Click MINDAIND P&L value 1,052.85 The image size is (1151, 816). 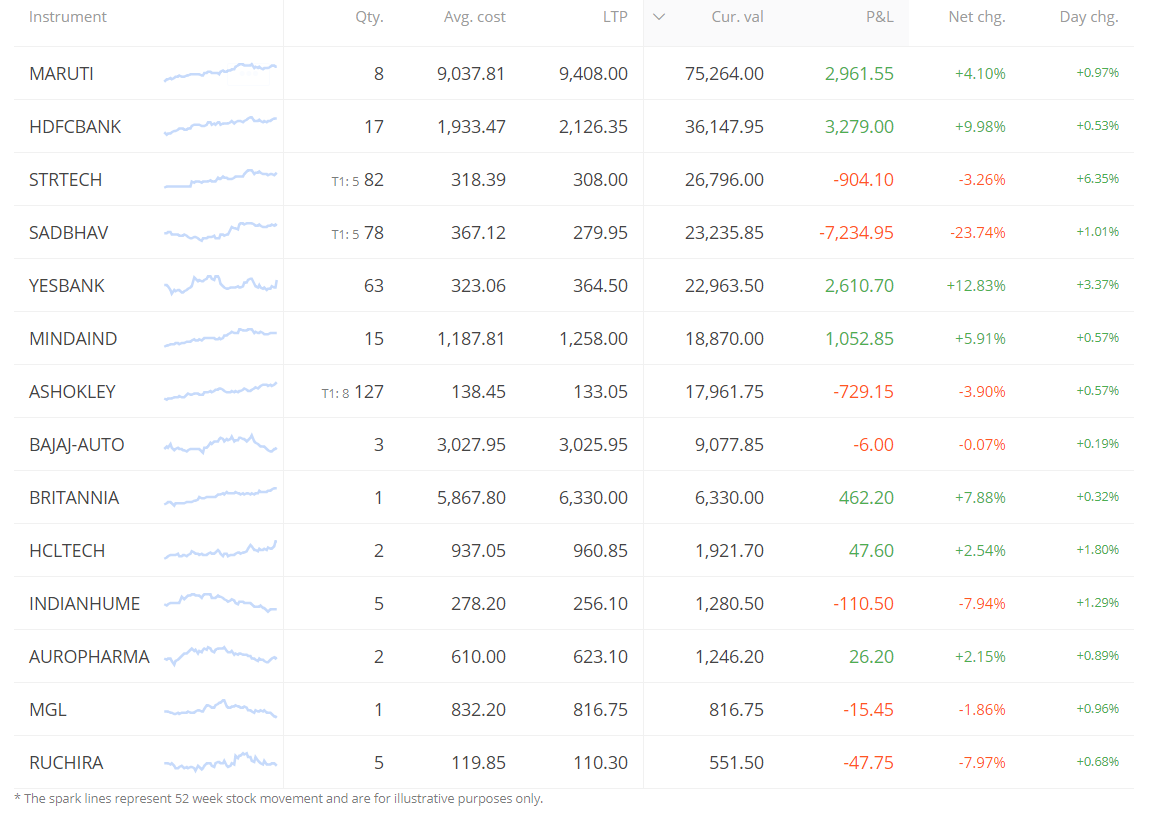click(859, 339)
